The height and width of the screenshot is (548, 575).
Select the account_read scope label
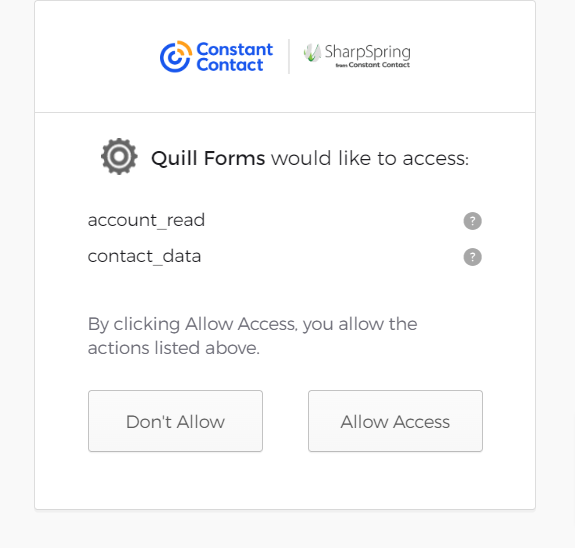(x=146, y=220)
